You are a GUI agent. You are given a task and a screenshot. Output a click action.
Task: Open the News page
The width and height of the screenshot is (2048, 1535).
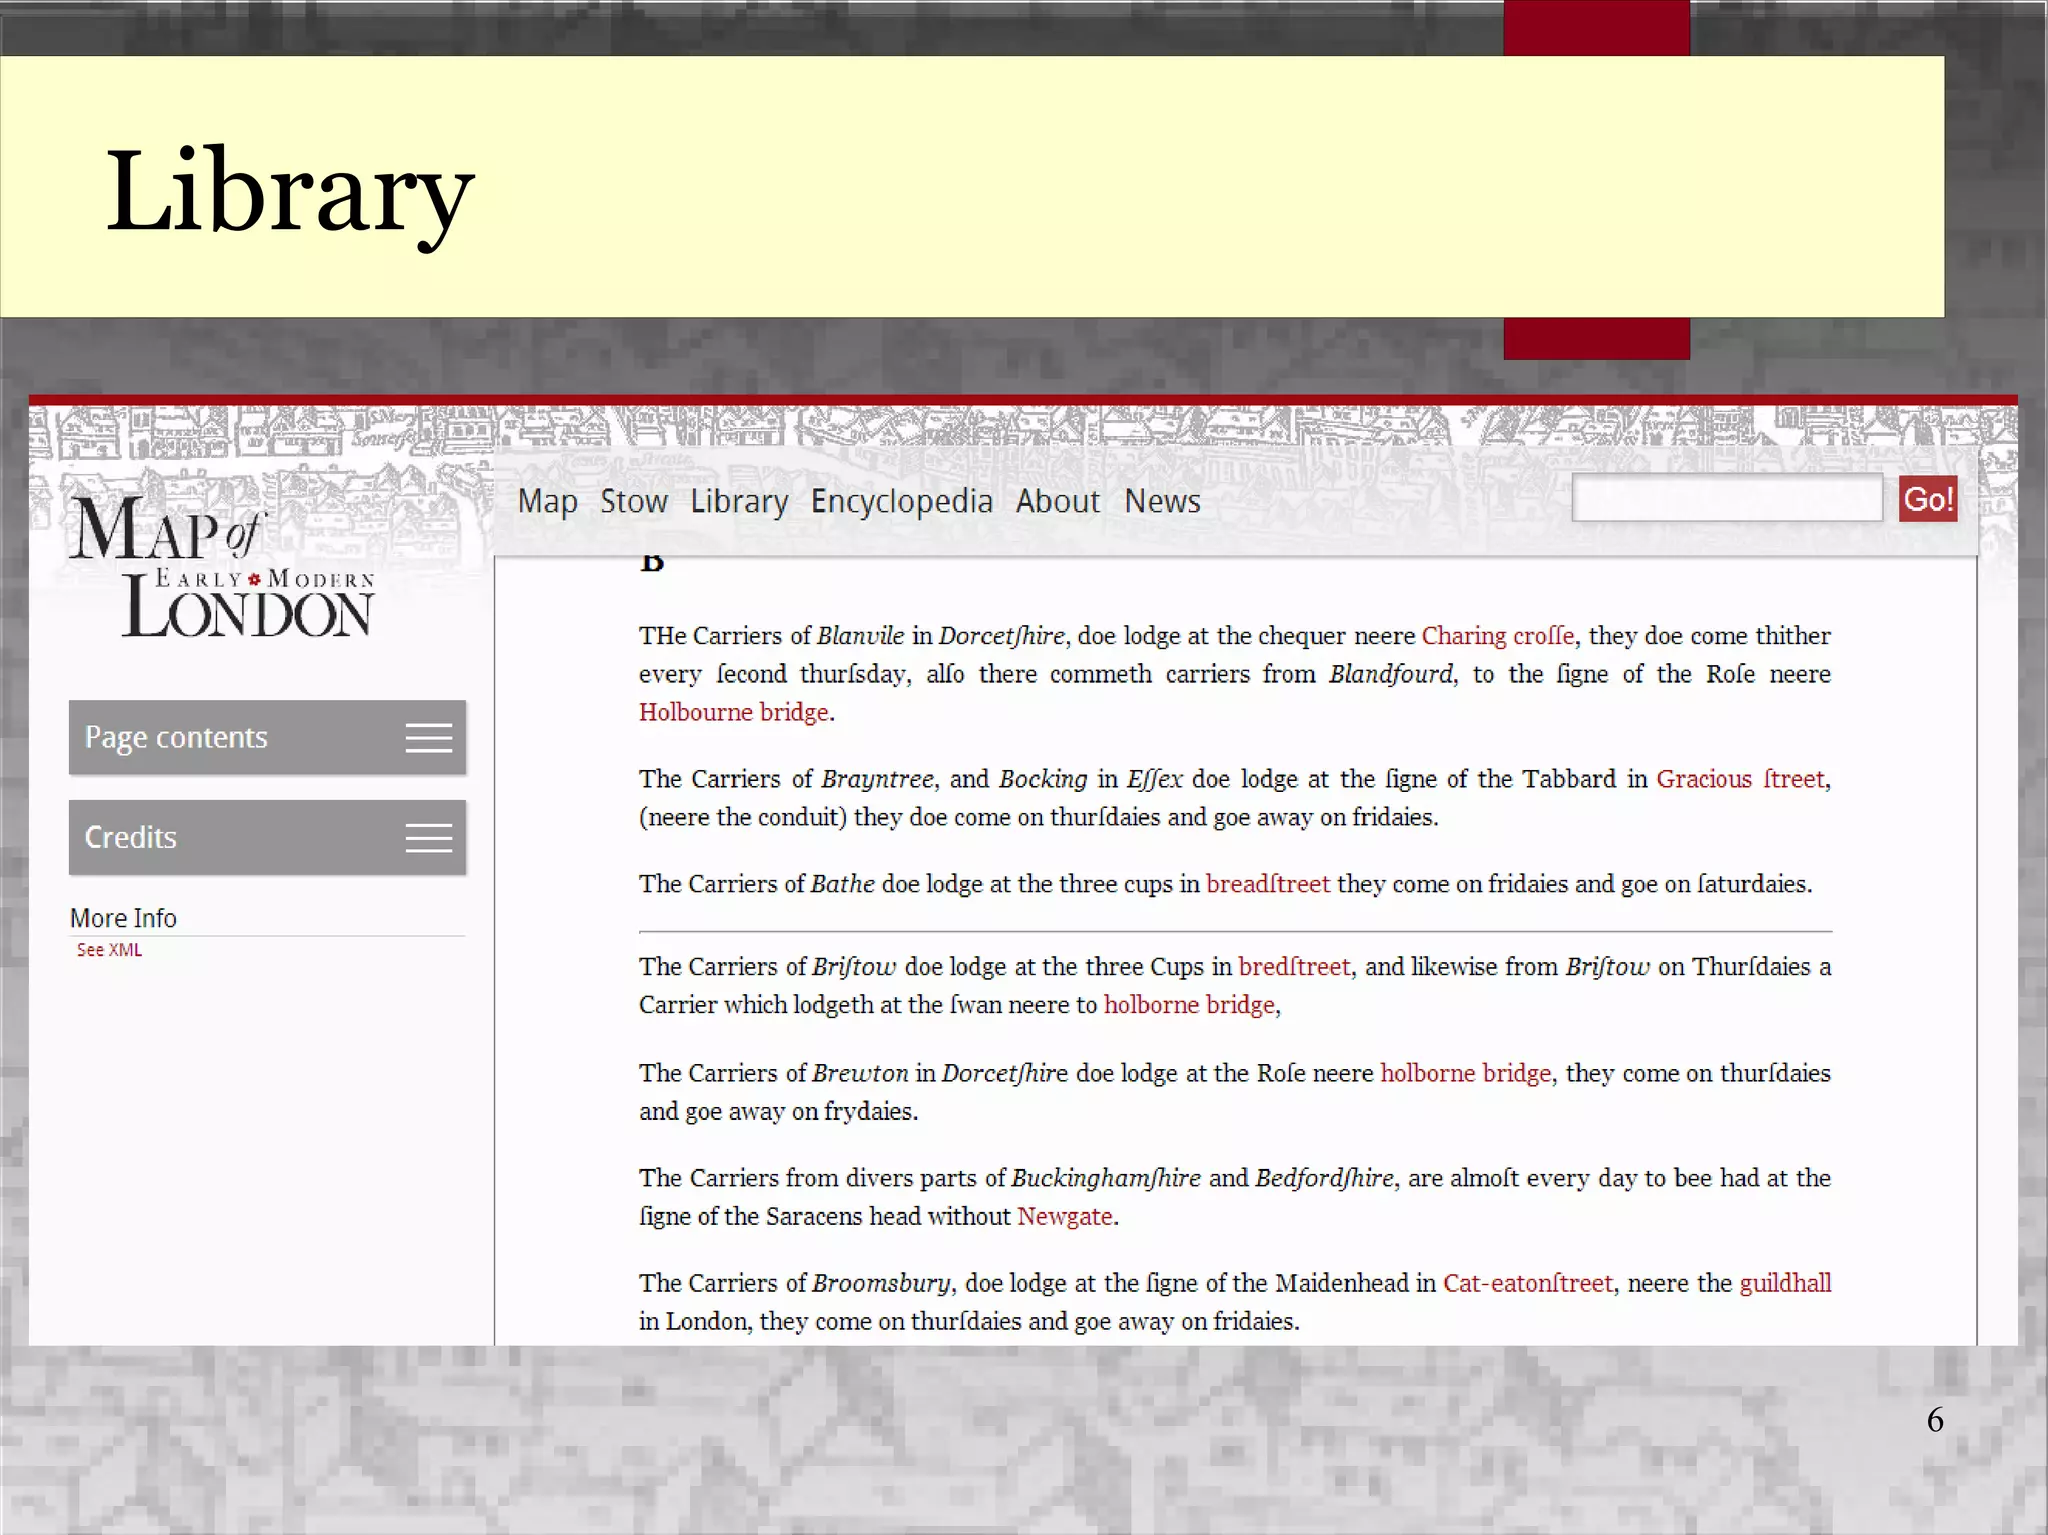[1162, 501]
